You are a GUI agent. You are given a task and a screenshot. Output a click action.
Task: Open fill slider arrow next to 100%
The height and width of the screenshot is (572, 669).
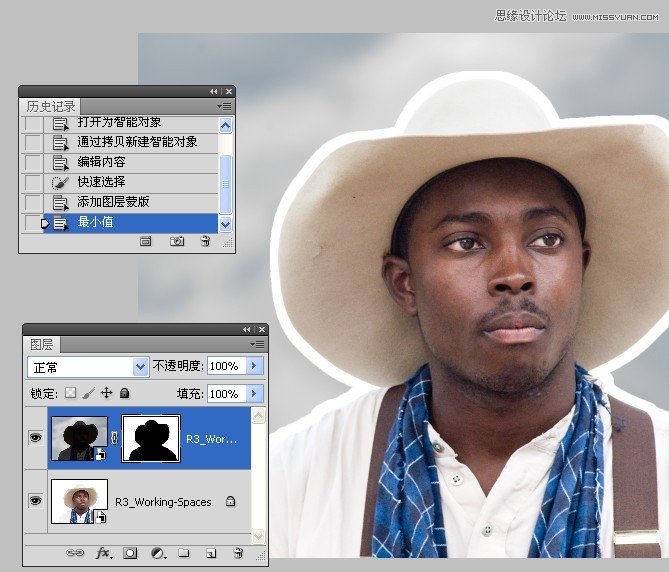[255, 393]
